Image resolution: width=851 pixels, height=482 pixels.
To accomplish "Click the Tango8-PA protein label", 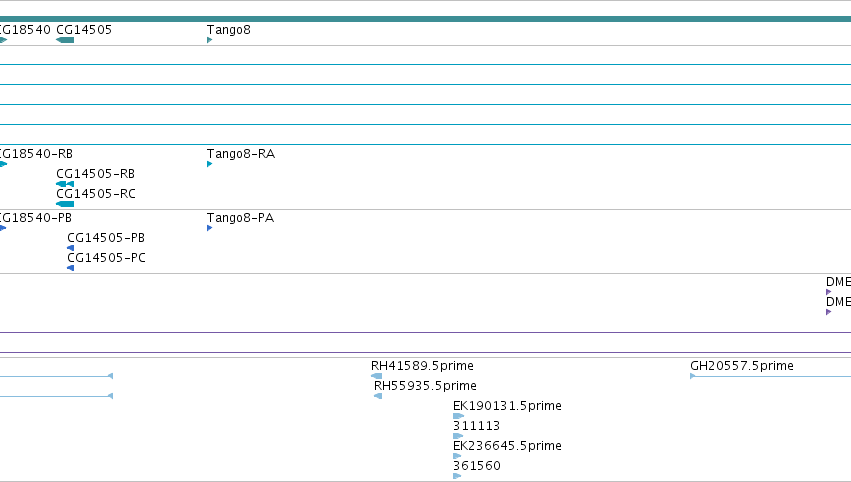I will pos(240,218).
